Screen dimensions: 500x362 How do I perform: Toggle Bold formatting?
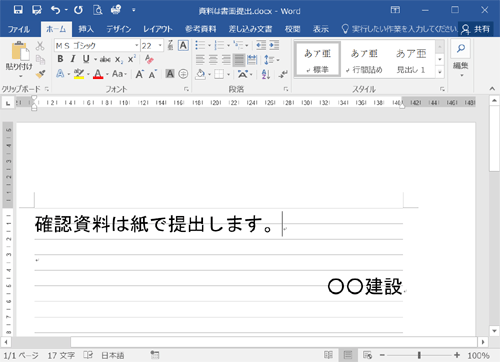point(60,59)
